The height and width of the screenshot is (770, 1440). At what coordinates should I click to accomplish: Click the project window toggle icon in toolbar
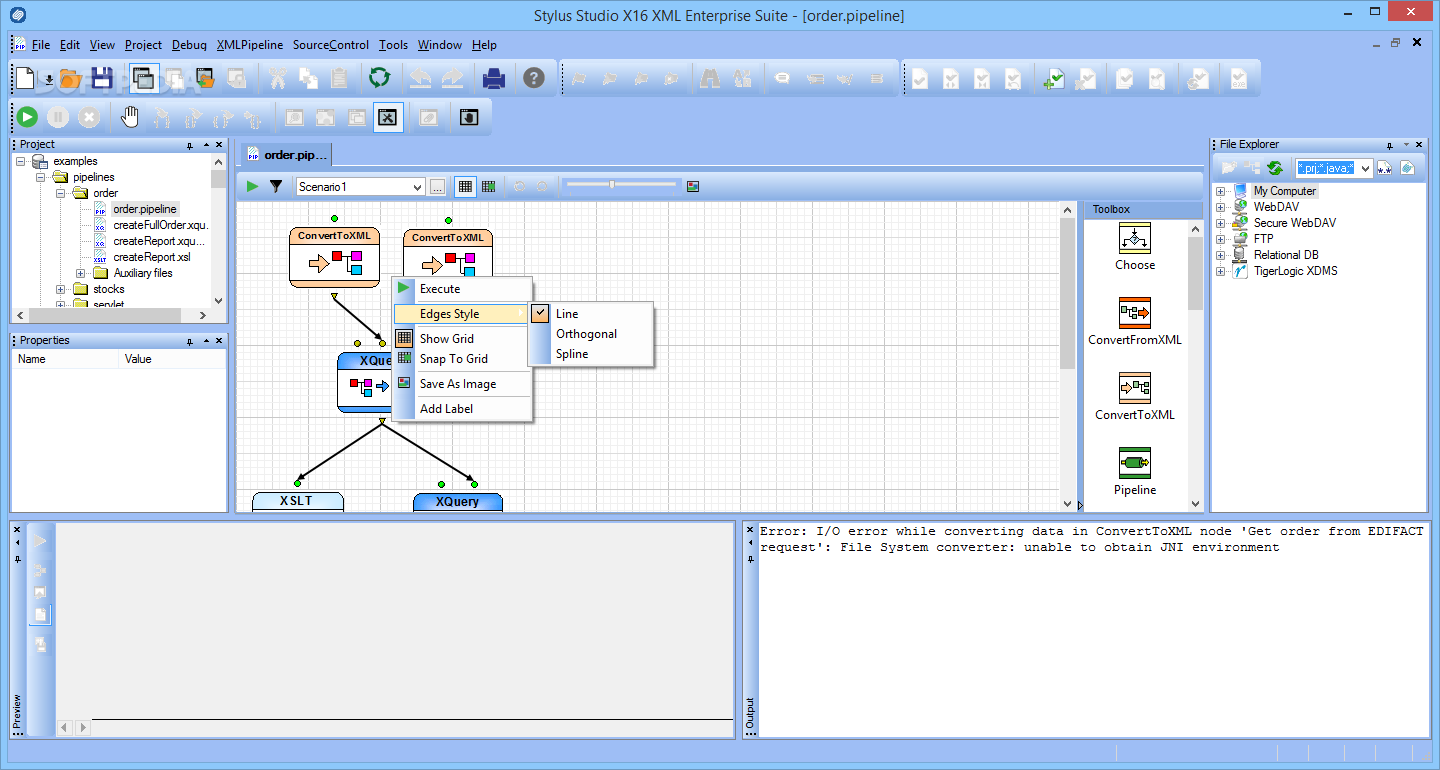point(144,78)
